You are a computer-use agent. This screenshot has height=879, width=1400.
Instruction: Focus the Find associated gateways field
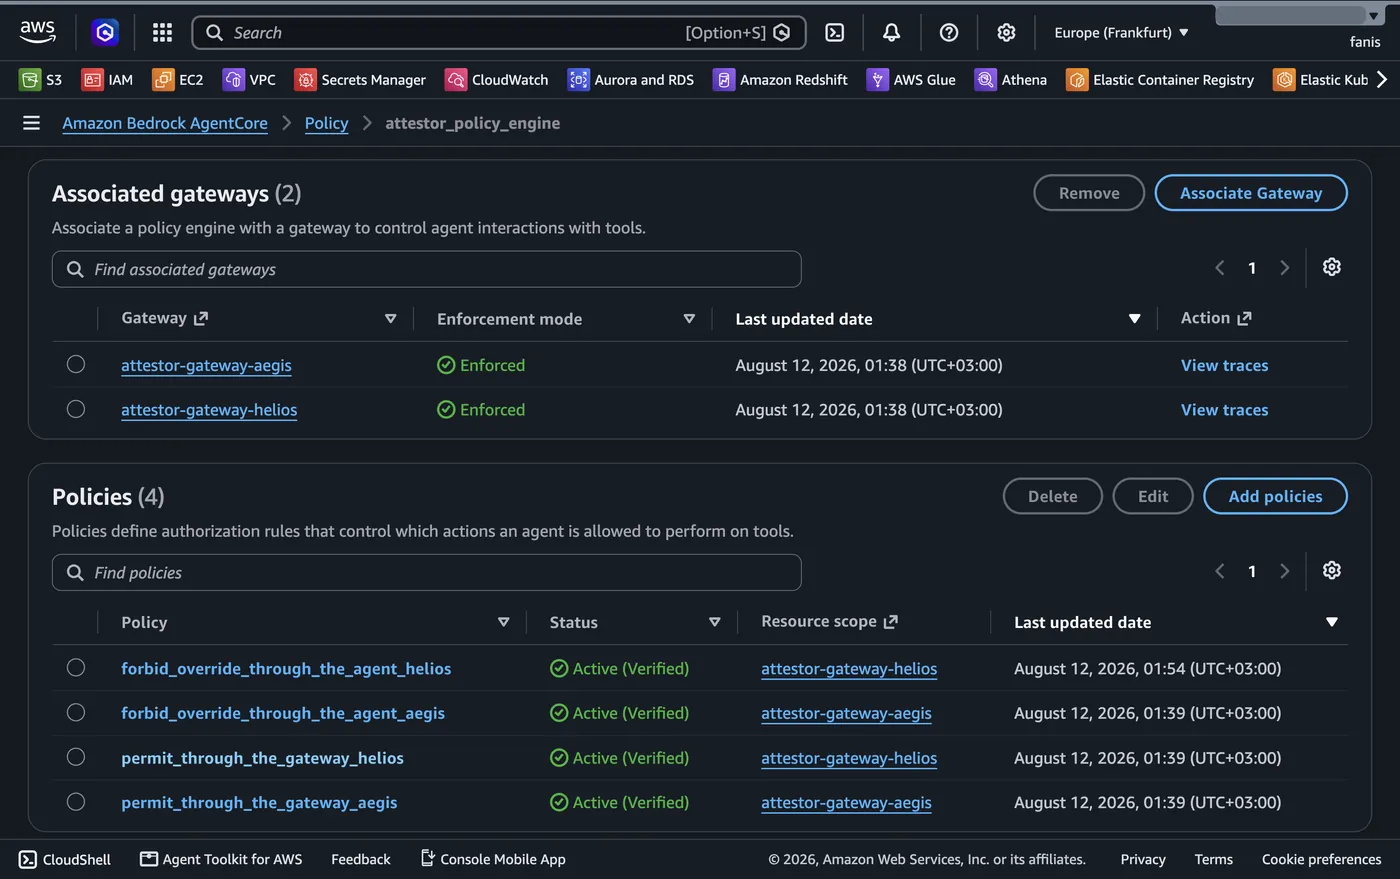[427, 269]
